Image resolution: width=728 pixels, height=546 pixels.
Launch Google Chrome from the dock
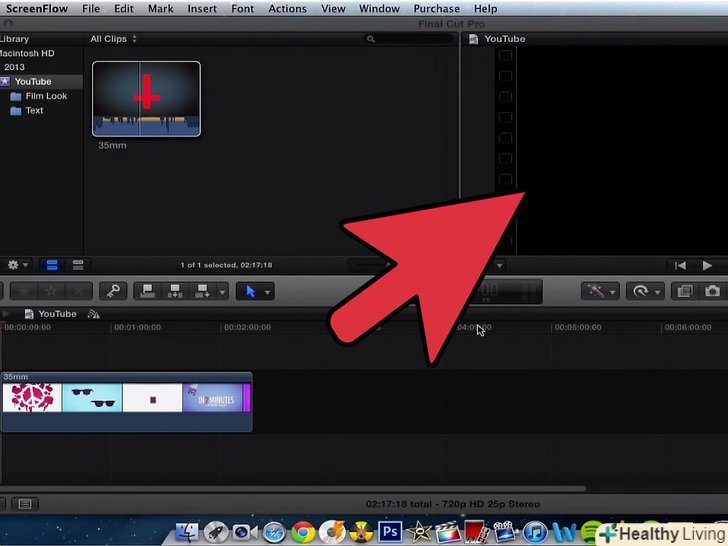[x=303, y=532]
